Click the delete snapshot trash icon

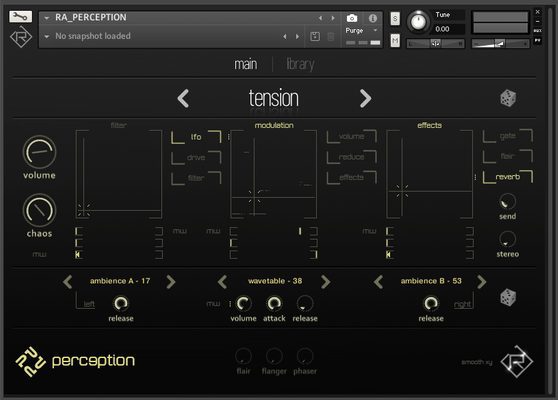click(331, 36)
